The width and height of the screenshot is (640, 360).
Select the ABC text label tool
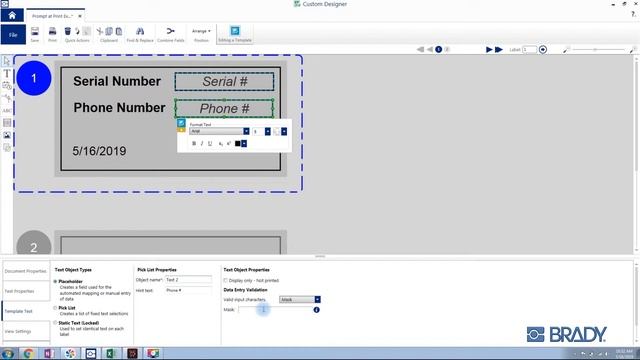tap(7, 111)
